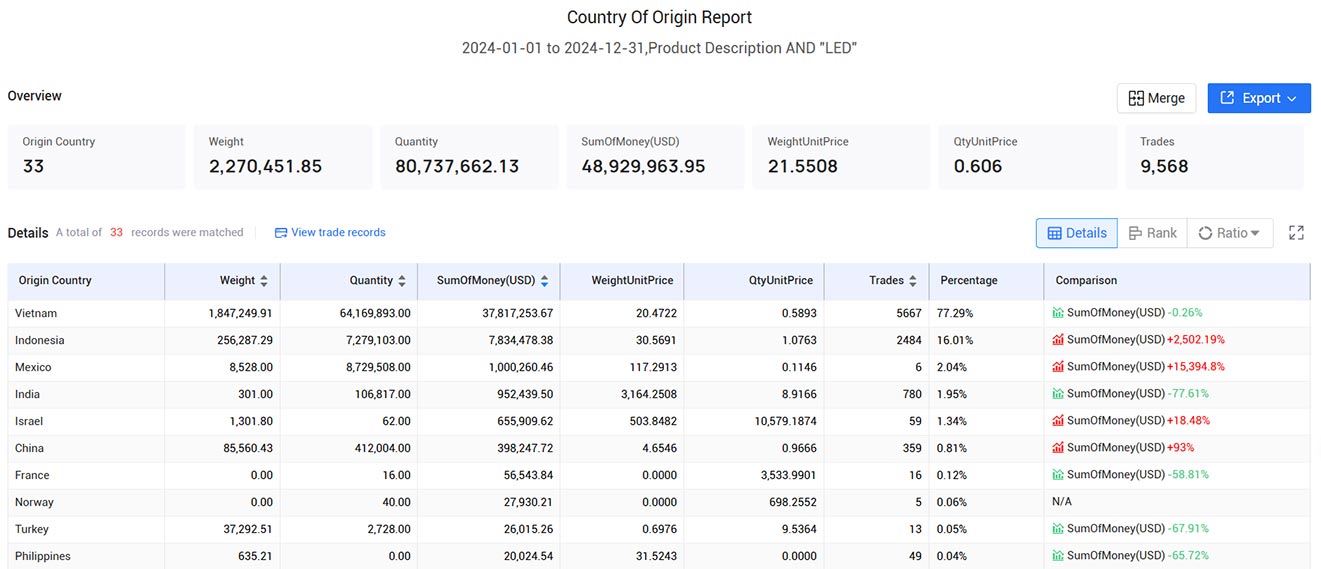The width and height of the screenshot is (1321, 569).
Task: Click the SumOfMoney 48,929,963.95 overview card
Action: (655, 157)
